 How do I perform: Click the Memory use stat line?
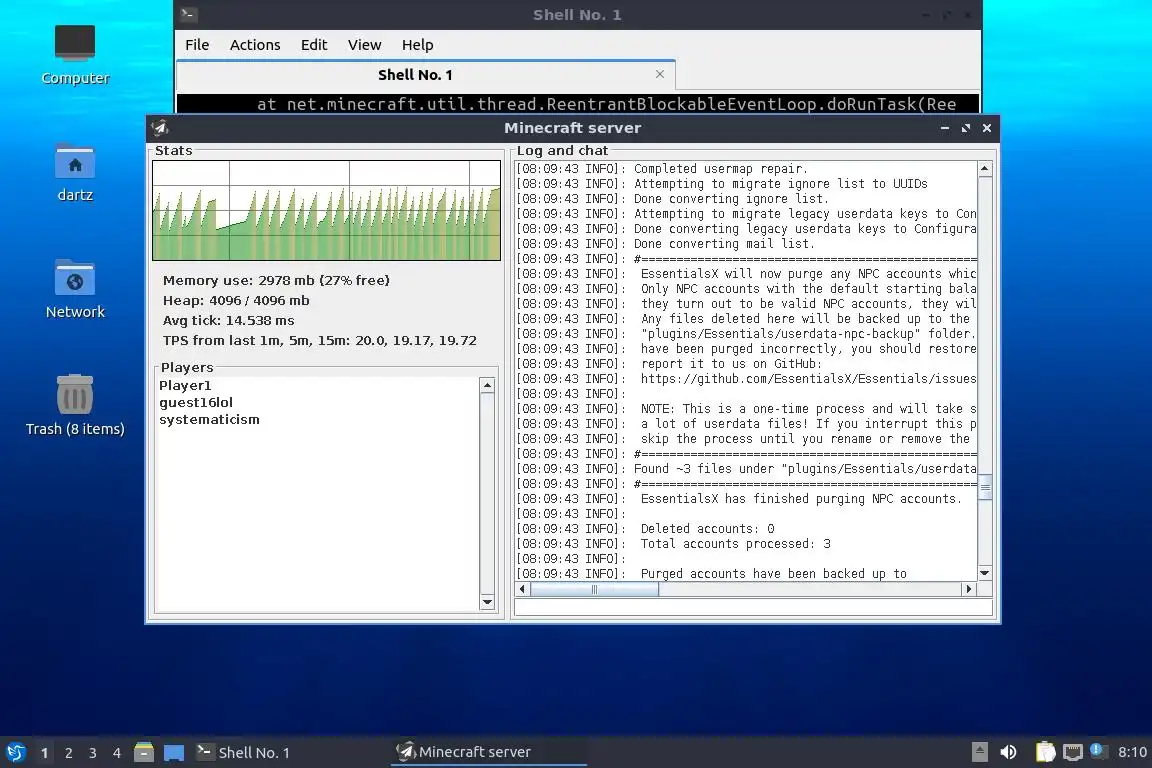pos(276,280)
